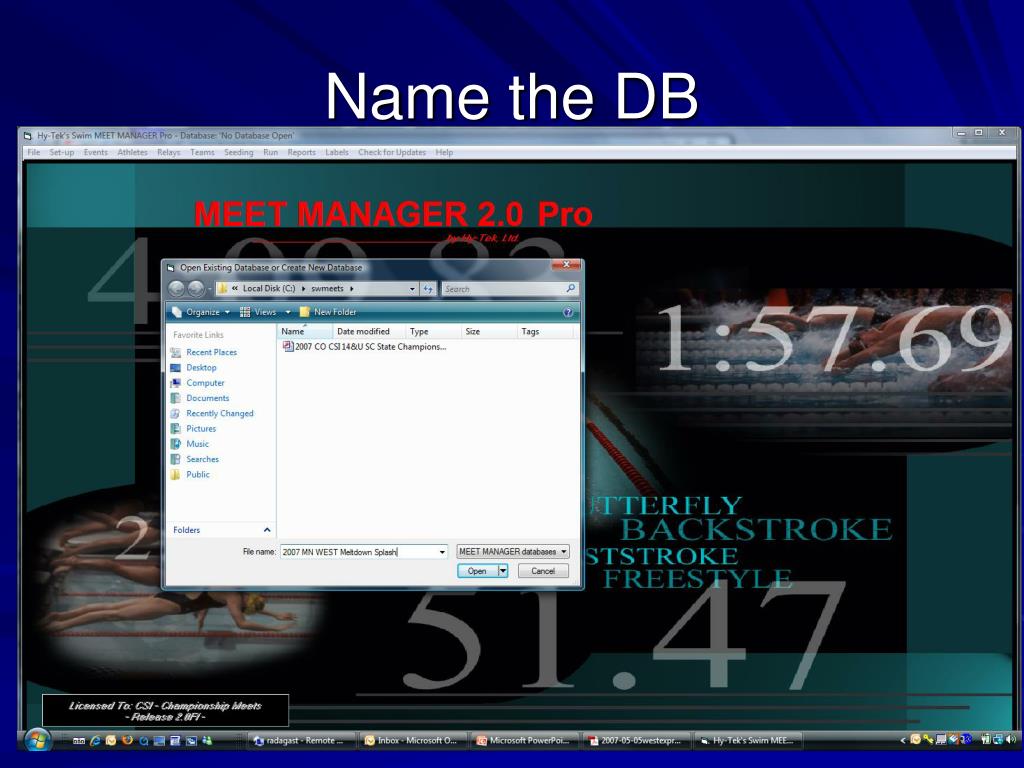Viewport: 1024px width, 768px height.
Task: Open the dialog's help question-mark icon
Action: (568, 312)
